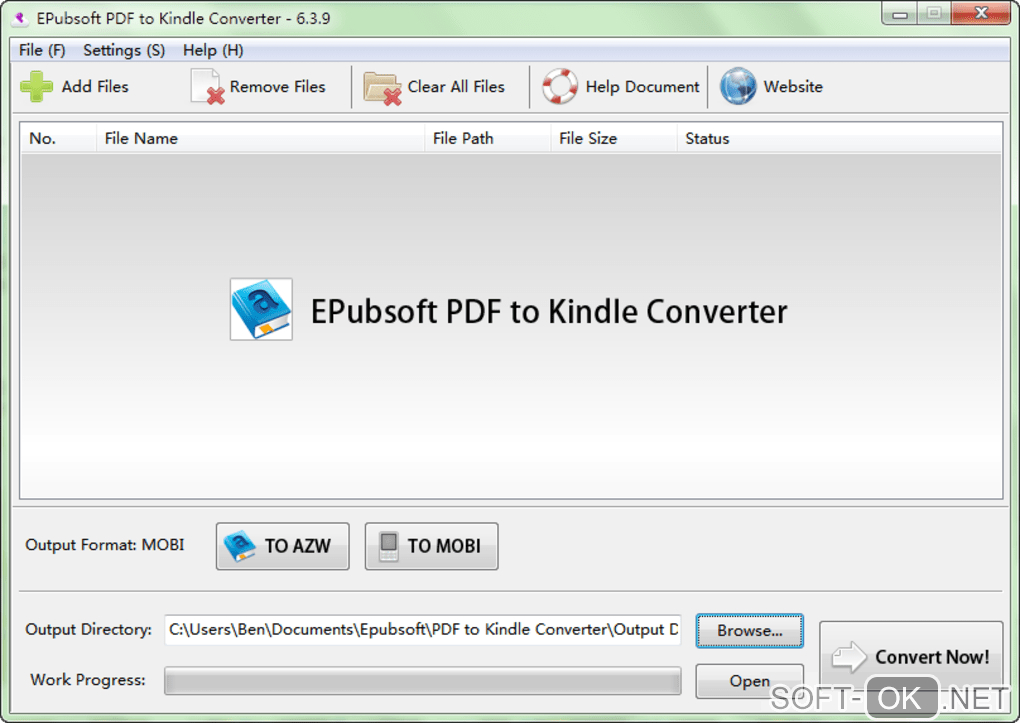This screenshot has height=723, width=1020.
Task: Choose the TO MOBI output format
Action: pos(431,546)
